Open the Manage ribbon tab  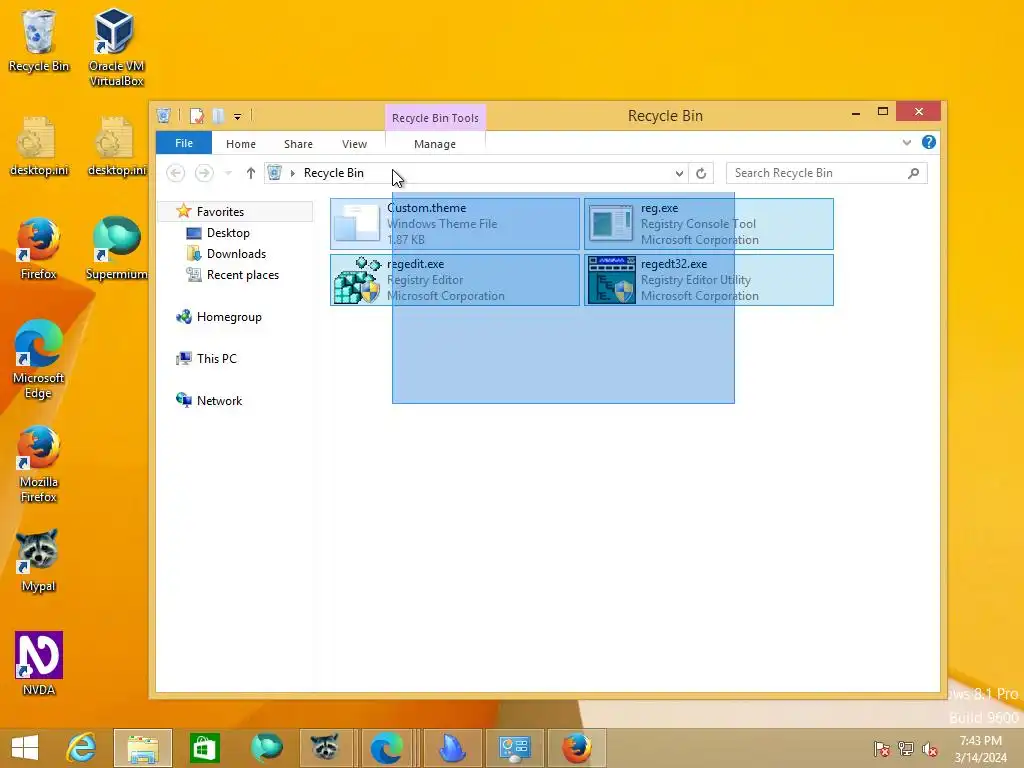pyautogui.click(x=435, y=144)
